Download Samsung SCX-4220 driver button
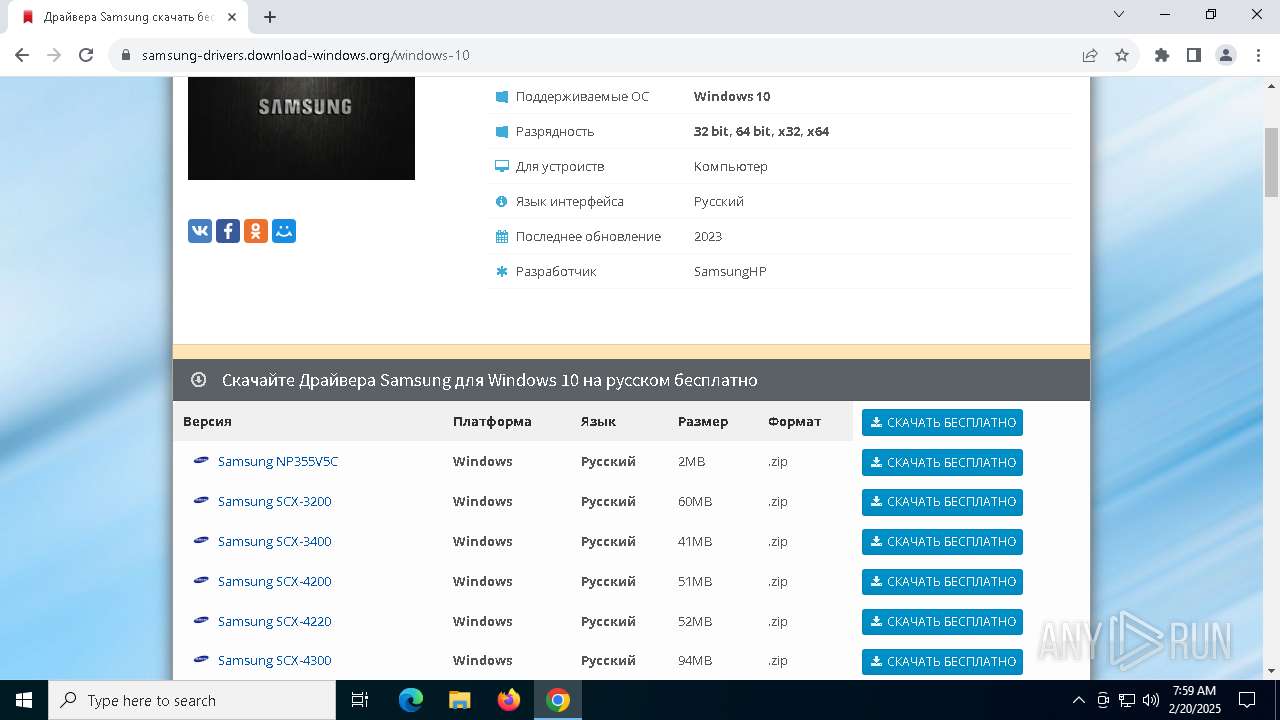This screenshot has width=1280, height=720. pyautogui.click(x=942, y=622)
